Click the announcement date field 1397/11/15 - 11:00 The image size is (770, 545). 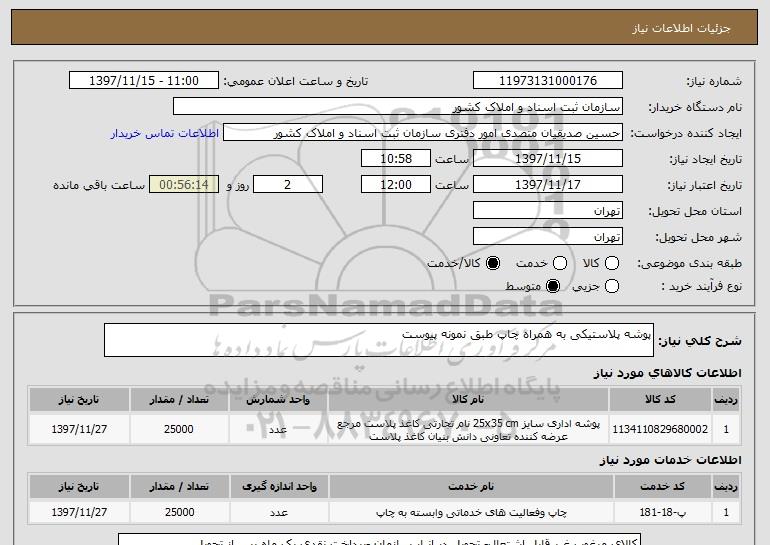(144, 81)
